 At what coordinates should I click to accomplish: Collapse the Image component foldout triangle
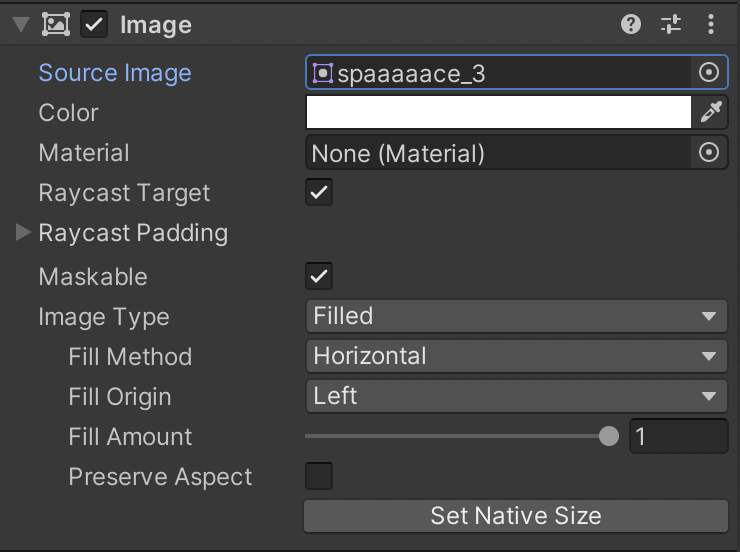tap(21, 25)
